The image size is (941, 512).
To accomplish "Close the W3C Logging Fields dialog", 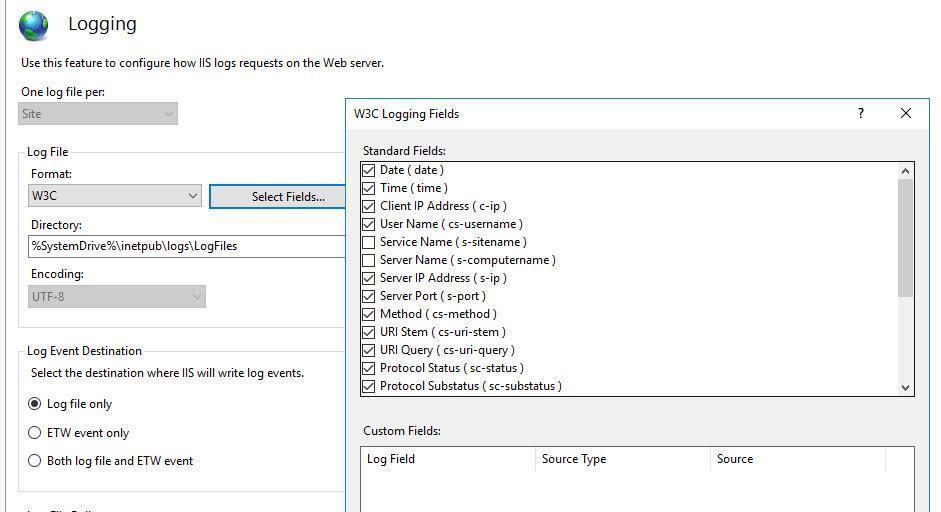I will [906, 113].
